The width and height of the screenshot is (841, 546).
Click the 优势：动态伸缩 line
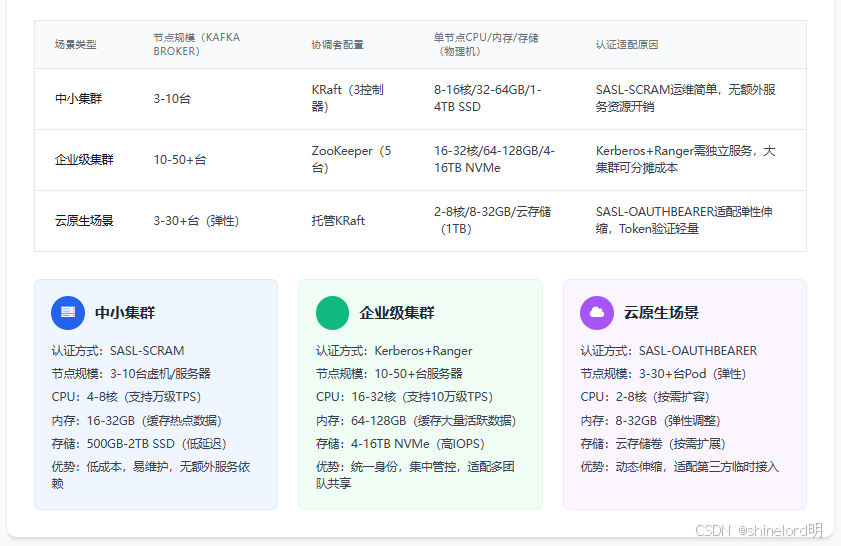[x=680, y=467]
